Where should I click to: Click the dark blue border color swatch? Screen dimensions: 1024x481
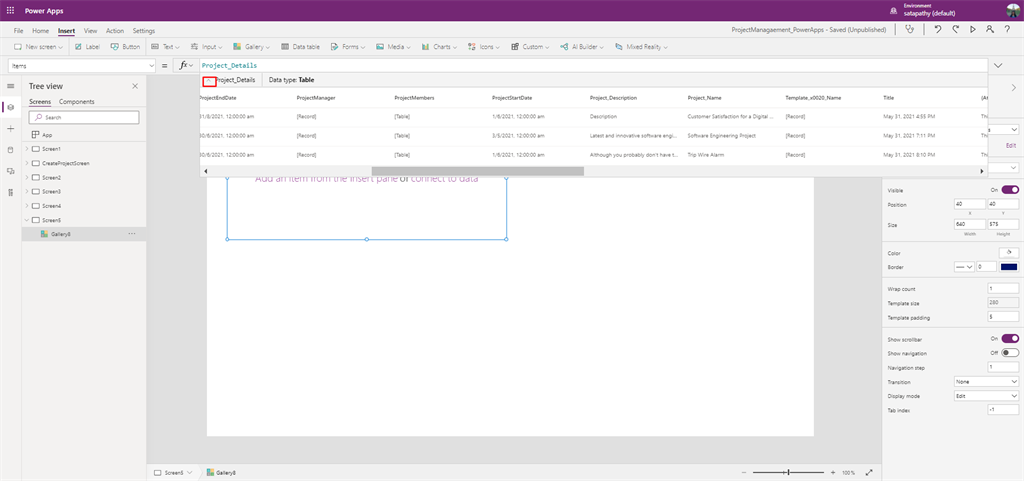[1008, 267]
